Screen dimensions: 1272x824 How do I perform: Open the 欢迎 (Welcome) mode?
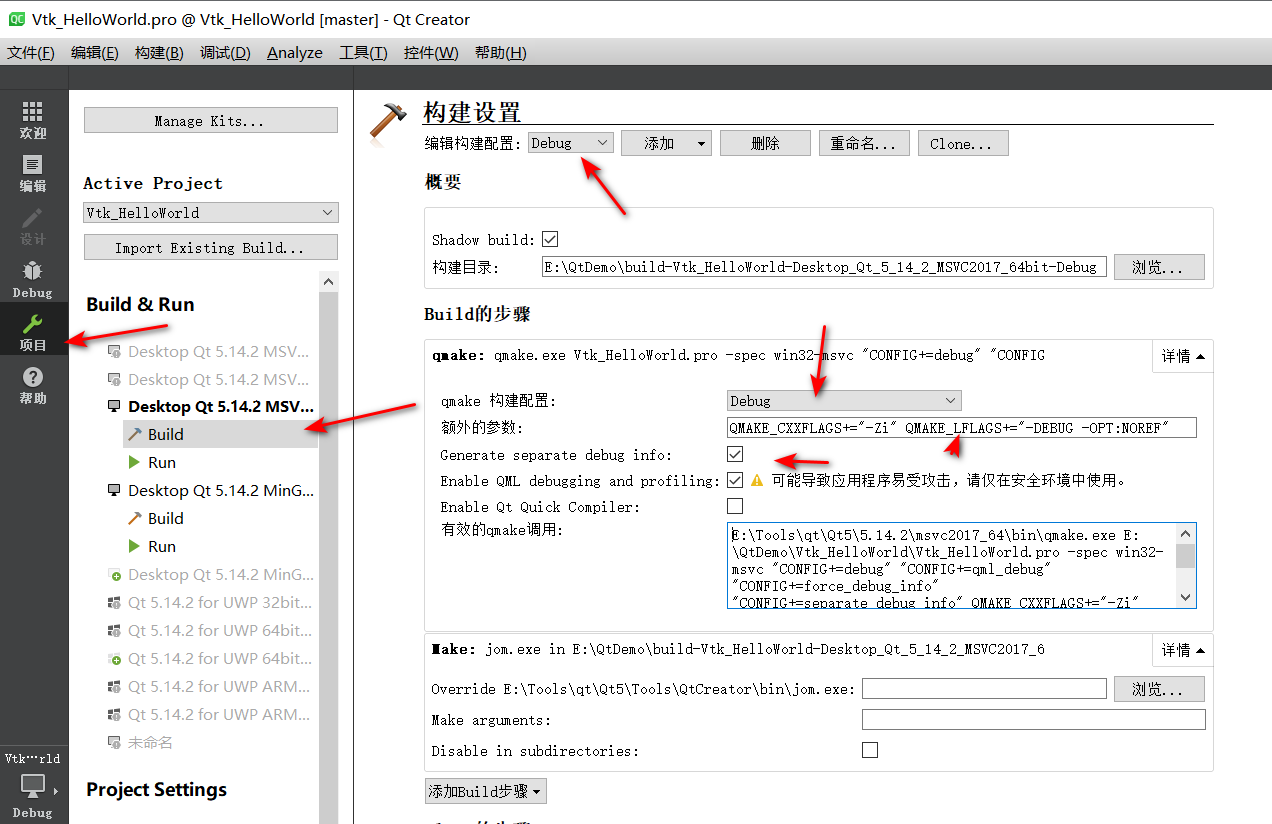point(33,120)
